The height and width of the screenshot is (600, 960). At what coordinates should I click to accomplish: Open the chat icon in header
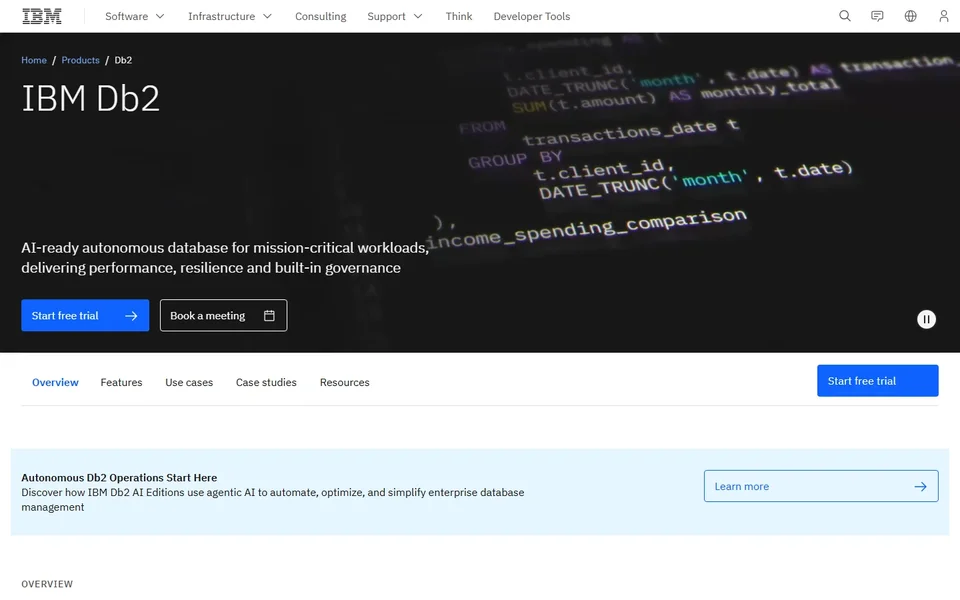(x=877, y=16)
